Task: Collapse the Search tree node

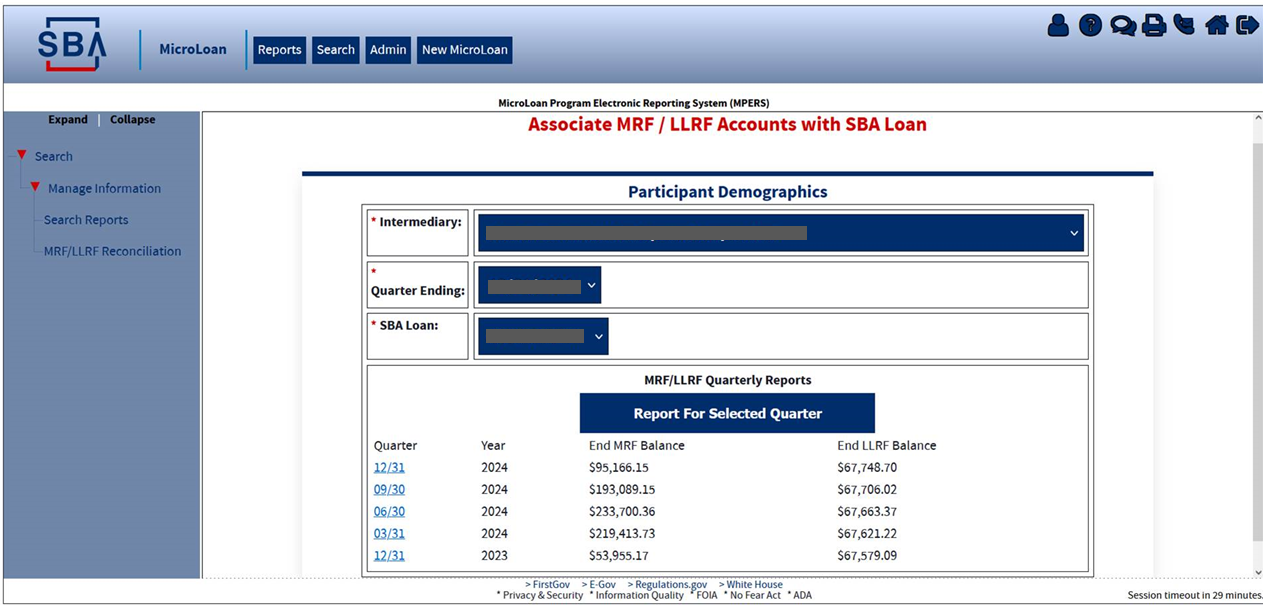Action: [22, 156]
